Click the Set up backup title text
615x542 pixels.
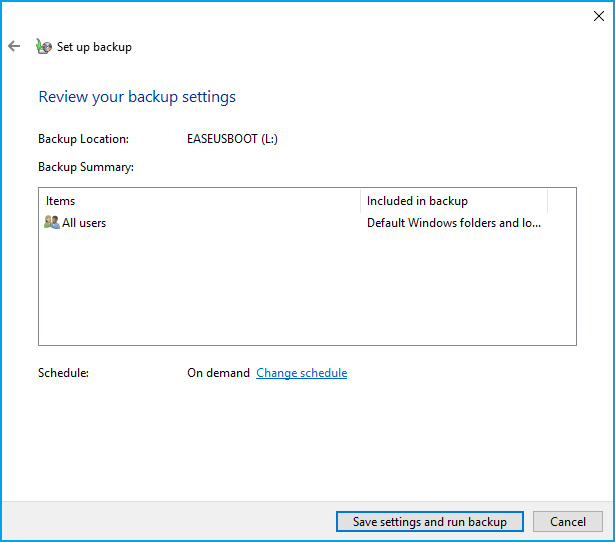click(94, 47)
